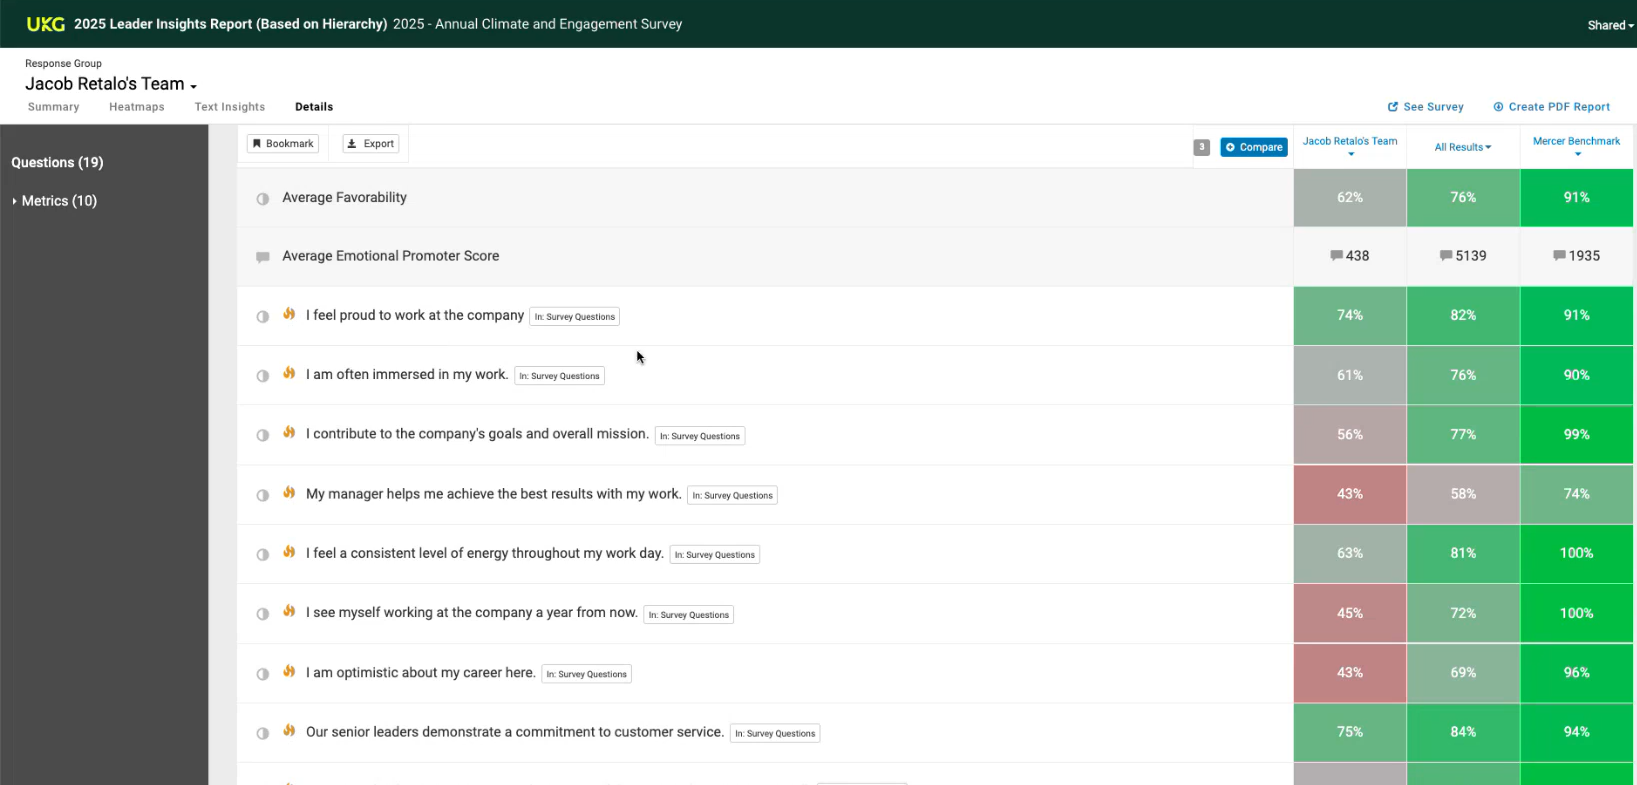Click the flame icon beside 'I feel proud to work'
The width and height of the screenshot is (1637, 785).
point(289,314)
